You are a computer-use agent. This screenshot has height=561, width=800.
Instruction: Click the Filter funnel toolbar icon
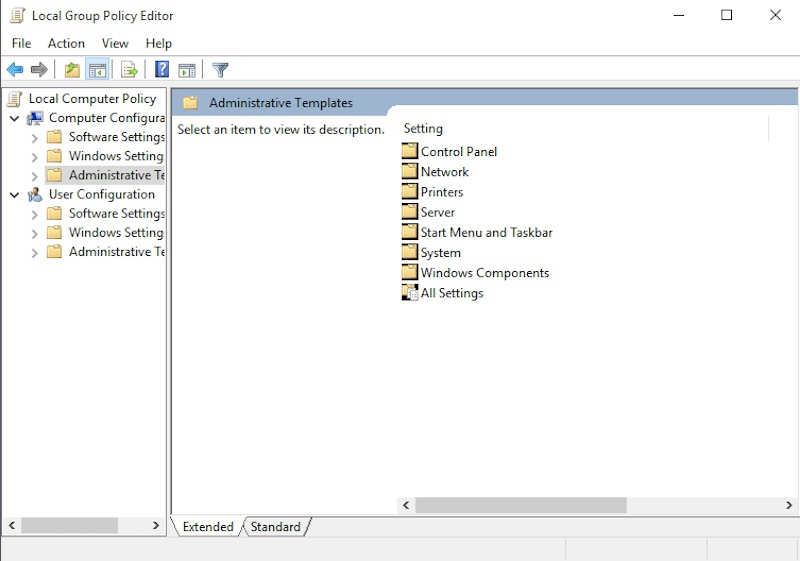tap(221, 70)
